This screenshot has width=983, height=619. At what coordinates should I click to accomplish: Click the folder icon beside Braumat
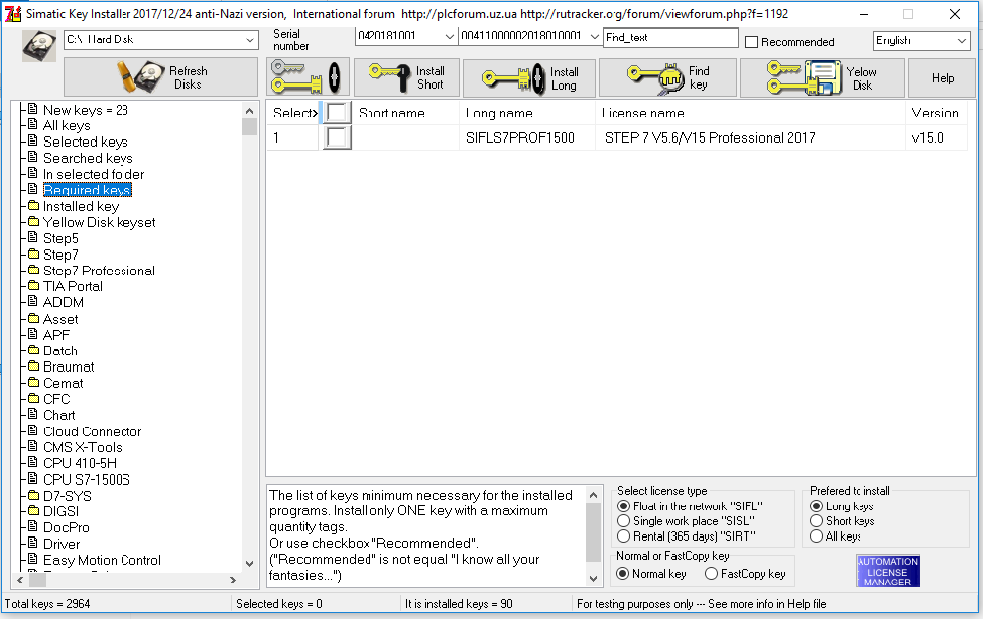pyautogui.click(x=33, y=366)
